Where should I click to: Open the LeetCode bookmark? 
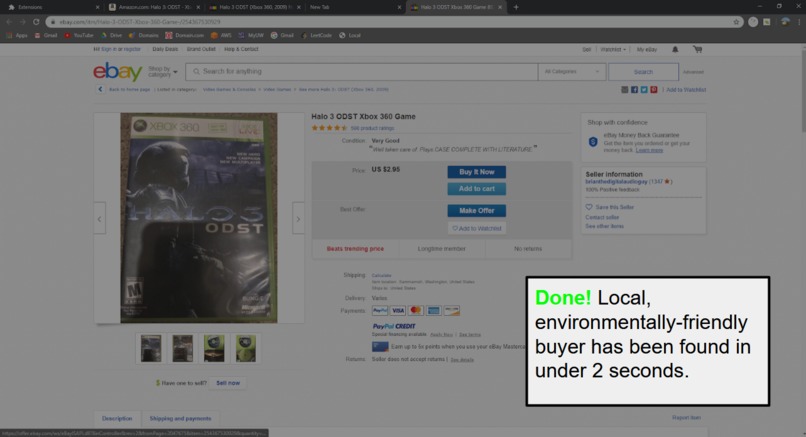[x=317, y=35]
